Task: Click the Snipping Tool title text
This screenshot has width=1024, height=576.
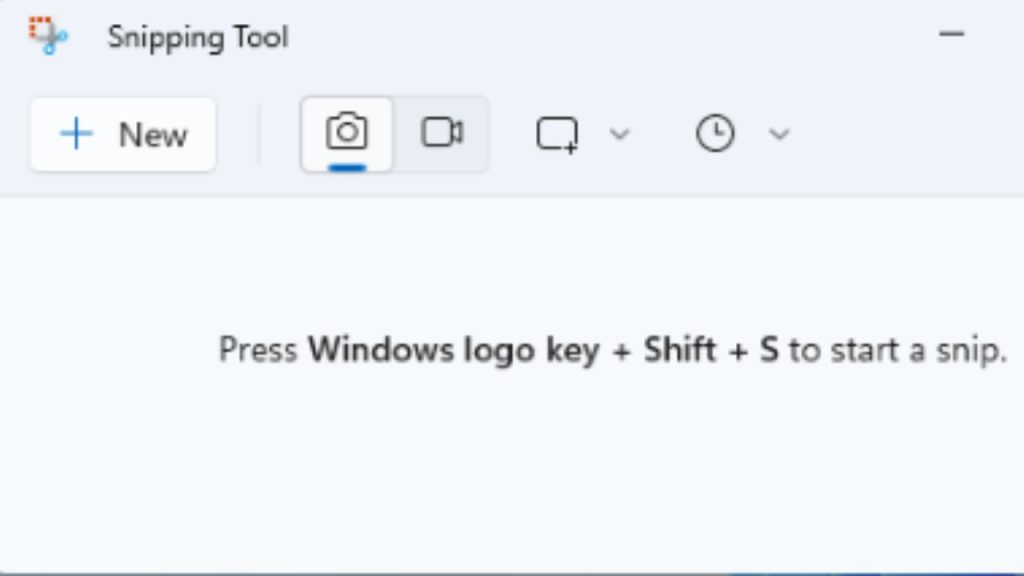Action: pos(198,37)
